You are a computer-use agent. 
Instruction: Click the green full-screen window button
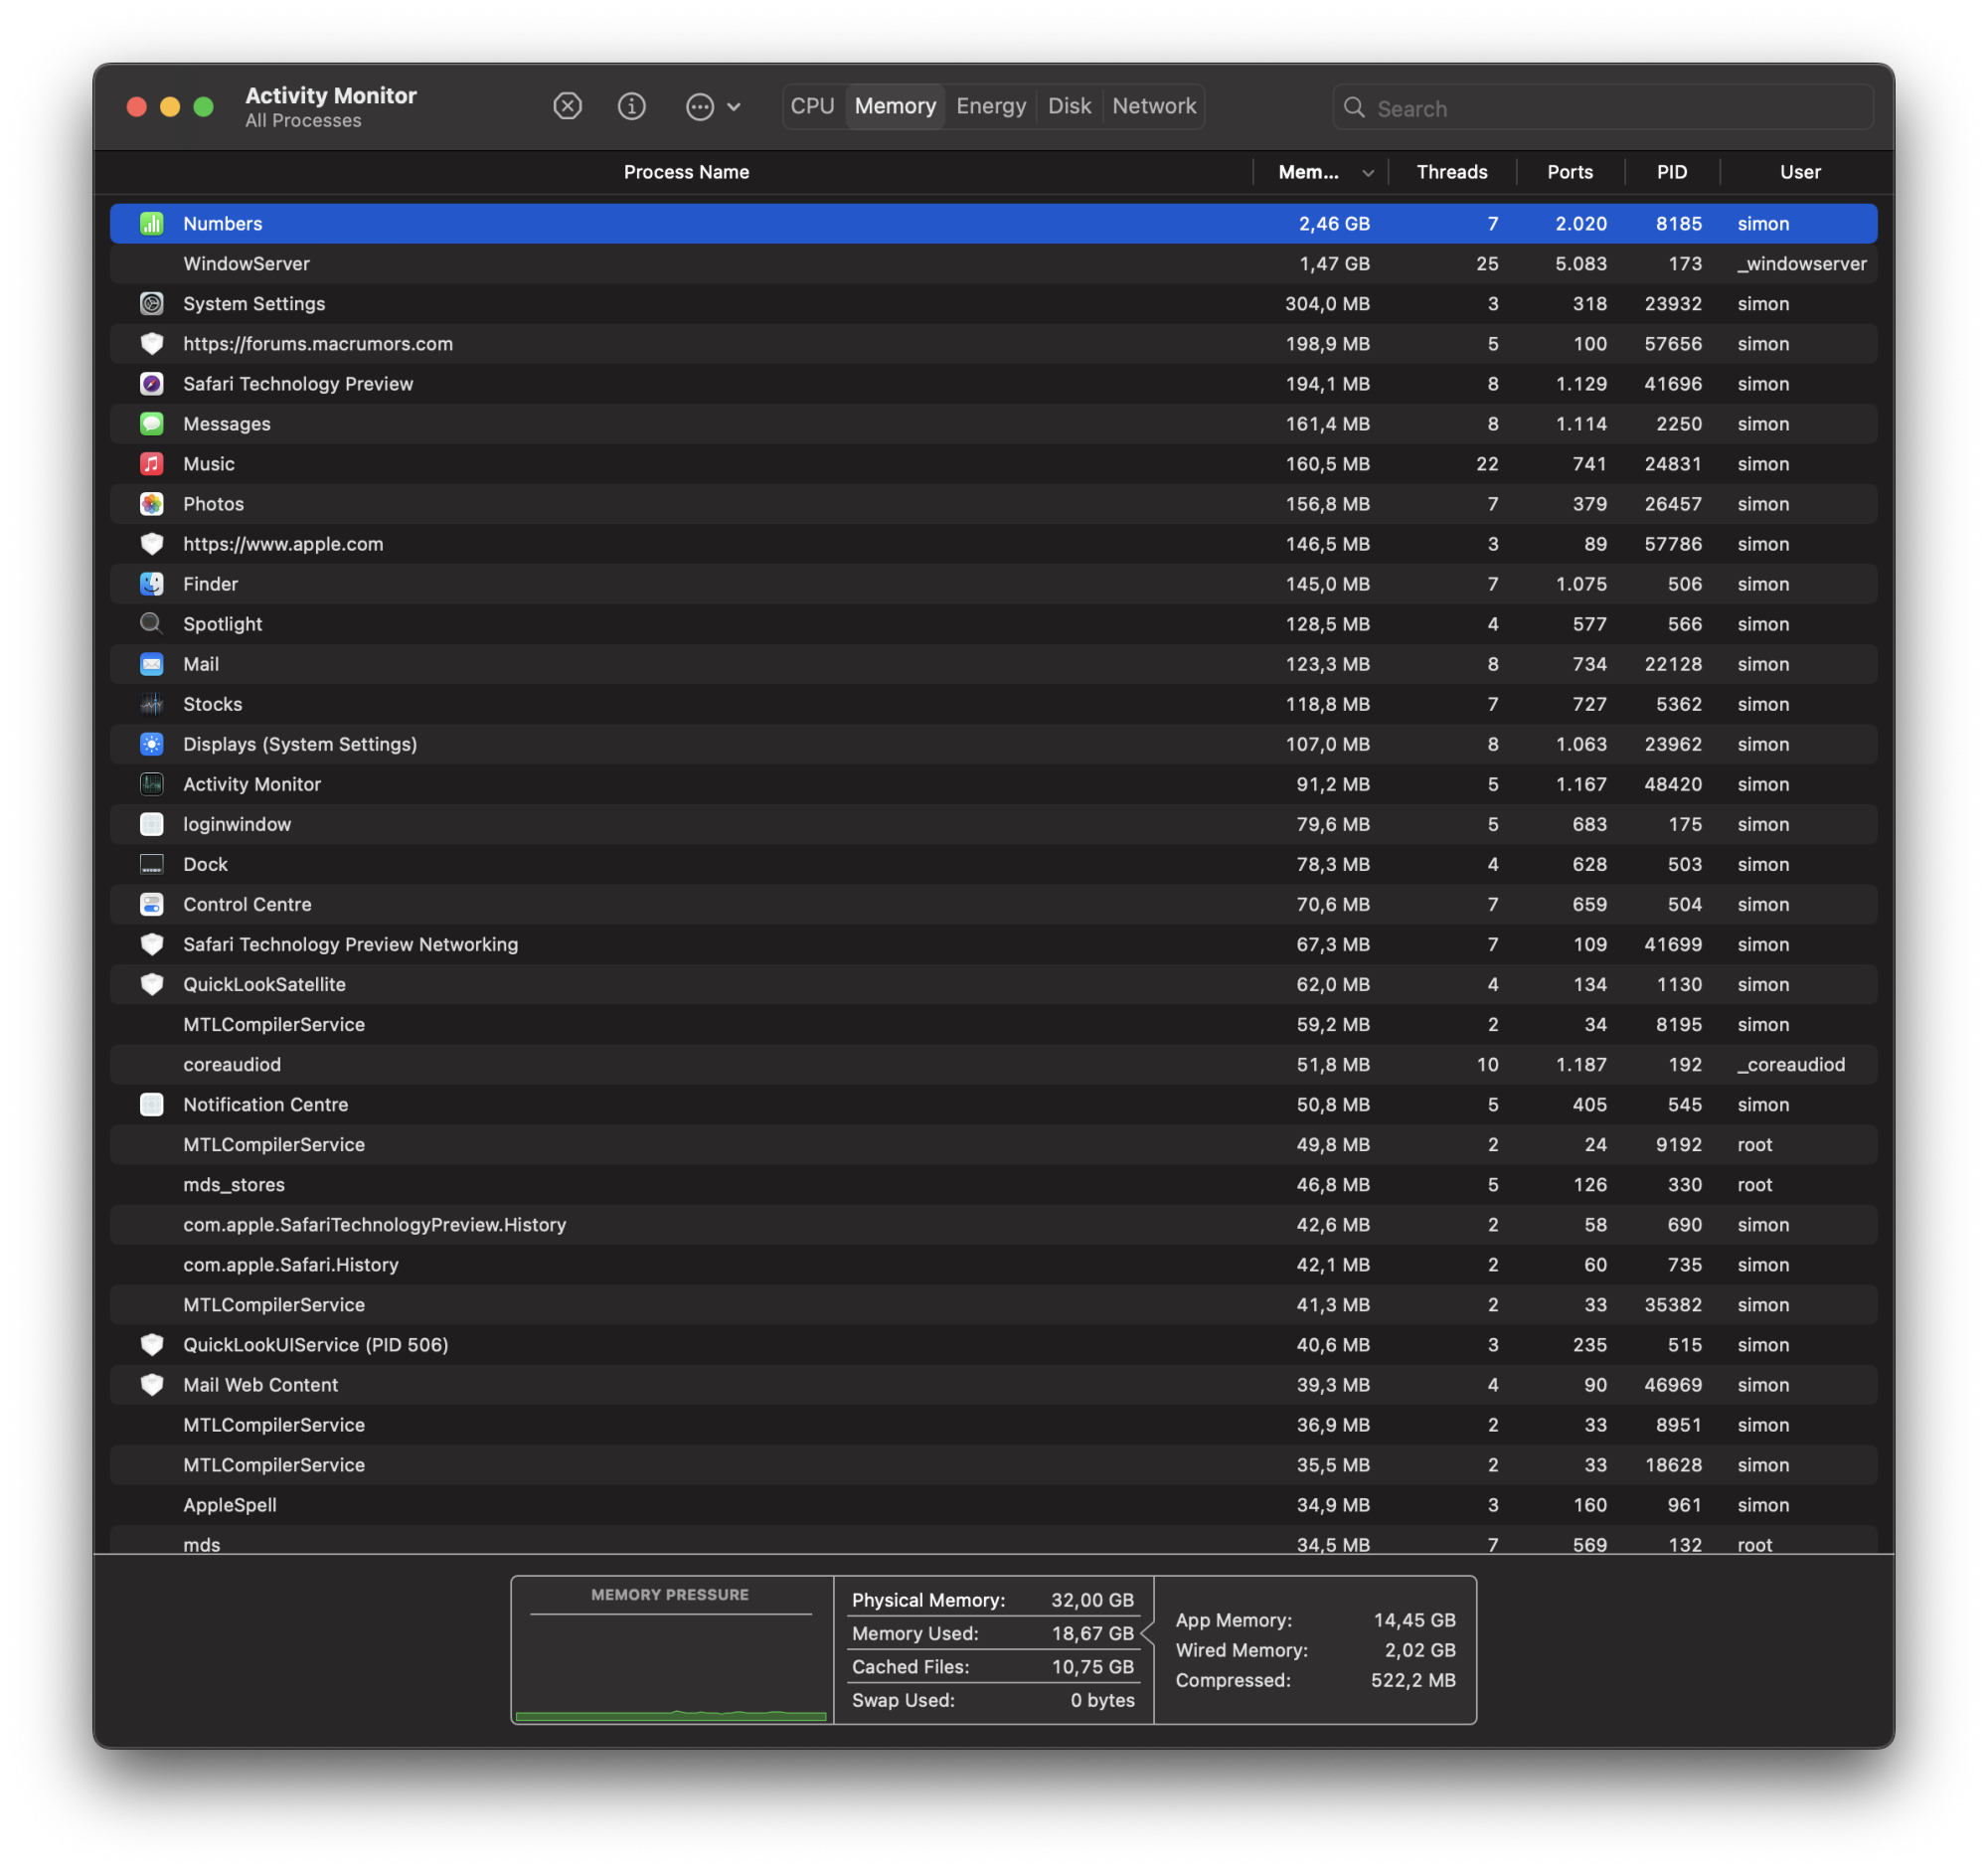click(x=203, y=107)
